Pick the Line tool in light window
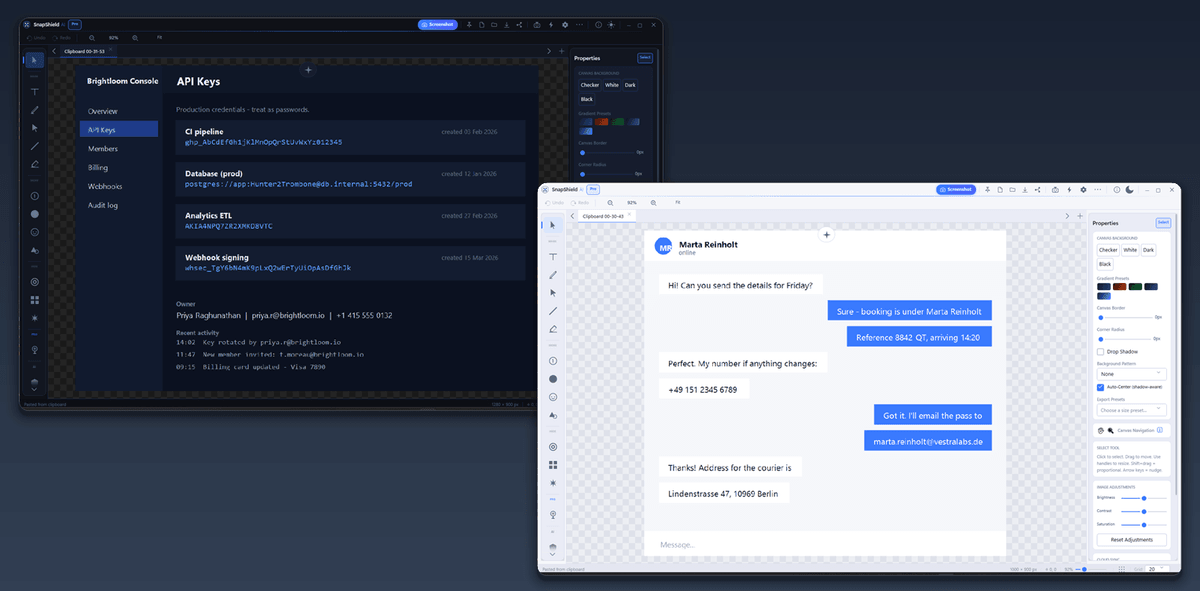The height and width of the screenshot is (591, 1200). [552, 311]
